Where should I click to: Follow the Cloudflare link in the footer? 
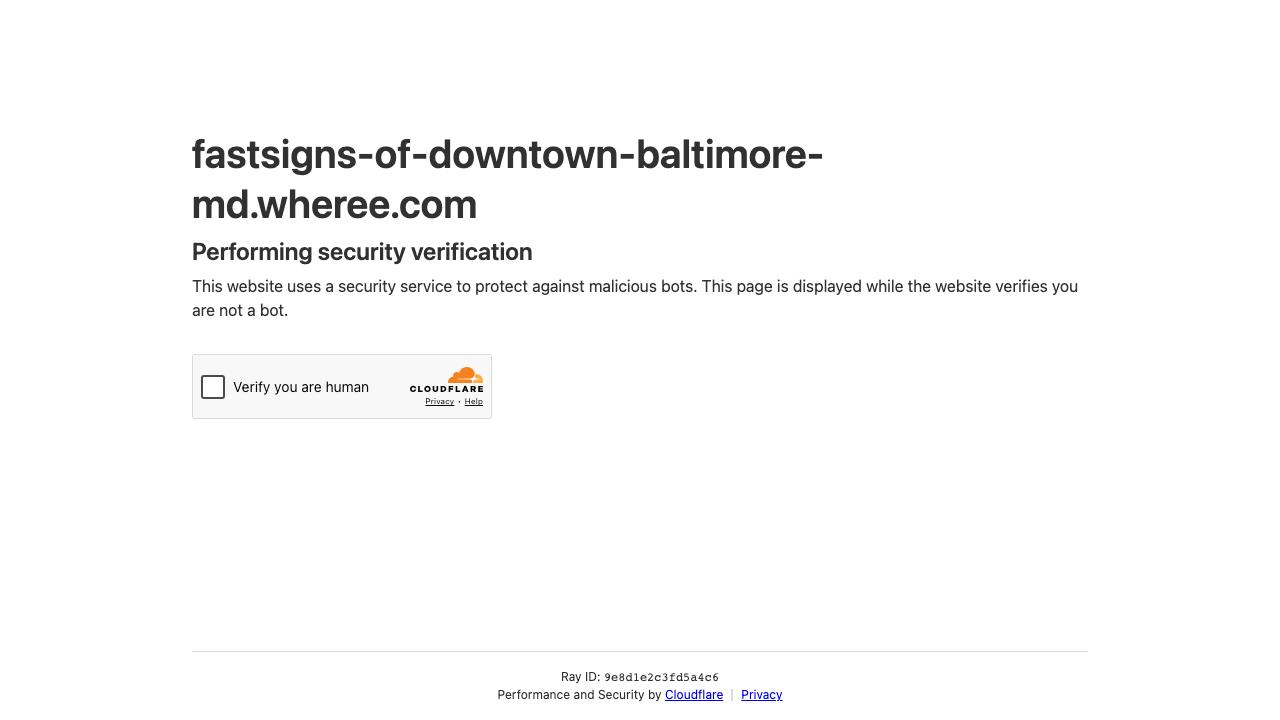click(x=693, y=695)
